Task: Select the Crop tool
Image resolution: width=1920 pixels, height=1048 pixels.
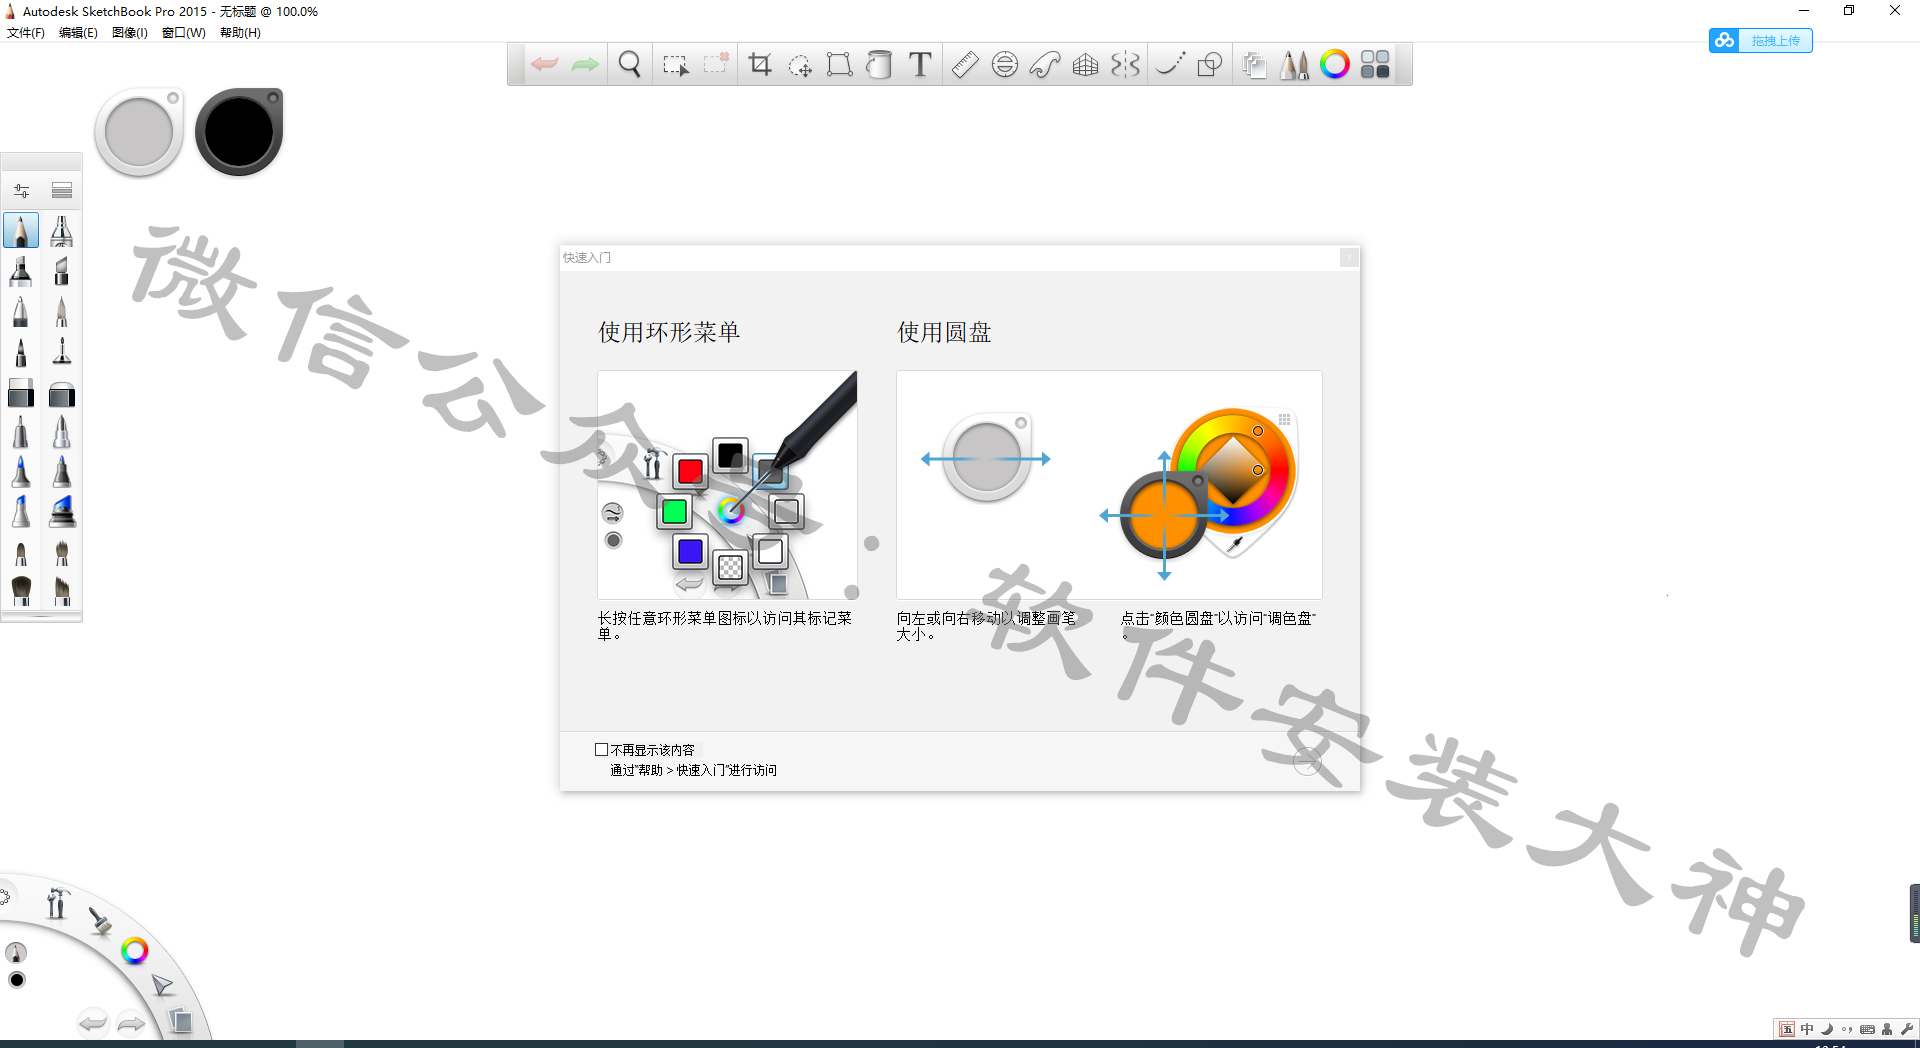Action: click(760, 65)
